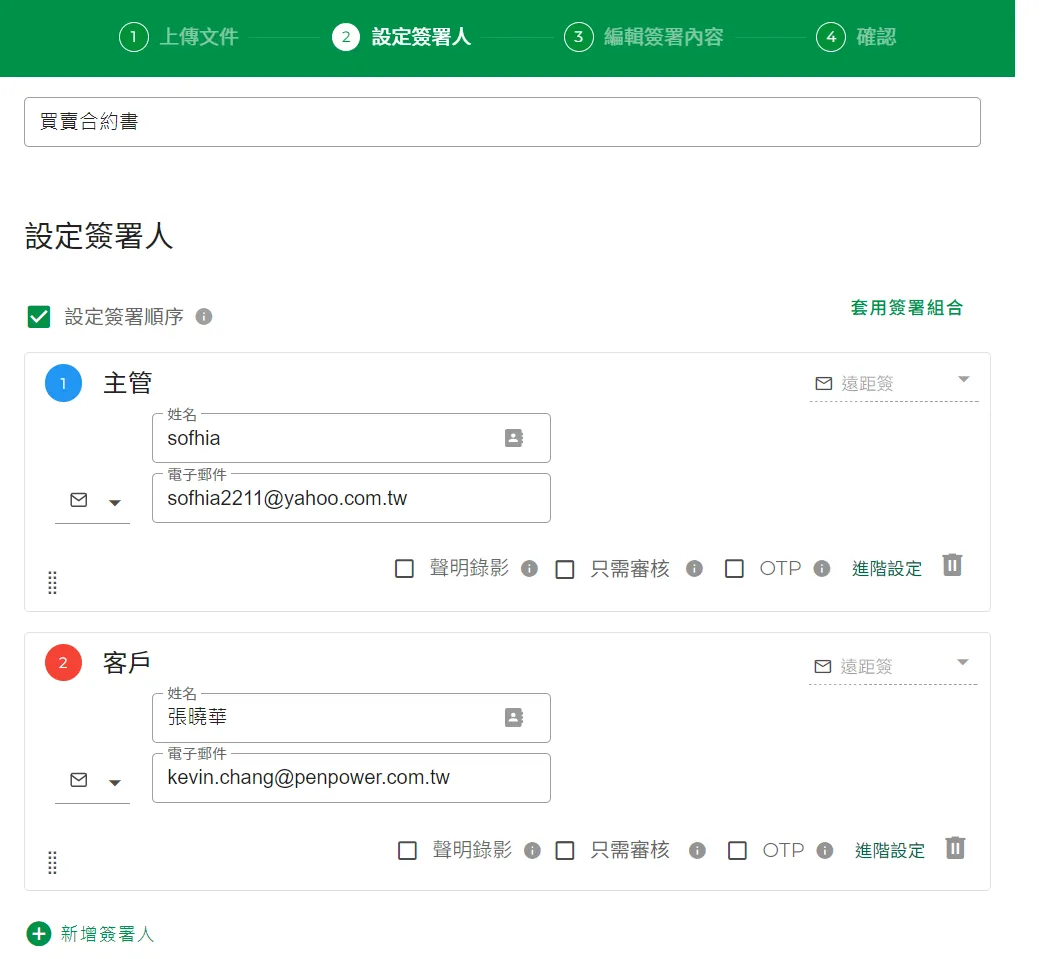
Task: Enable 聲明錄影 checkbox for 主管
Action: tap(405, 569)
